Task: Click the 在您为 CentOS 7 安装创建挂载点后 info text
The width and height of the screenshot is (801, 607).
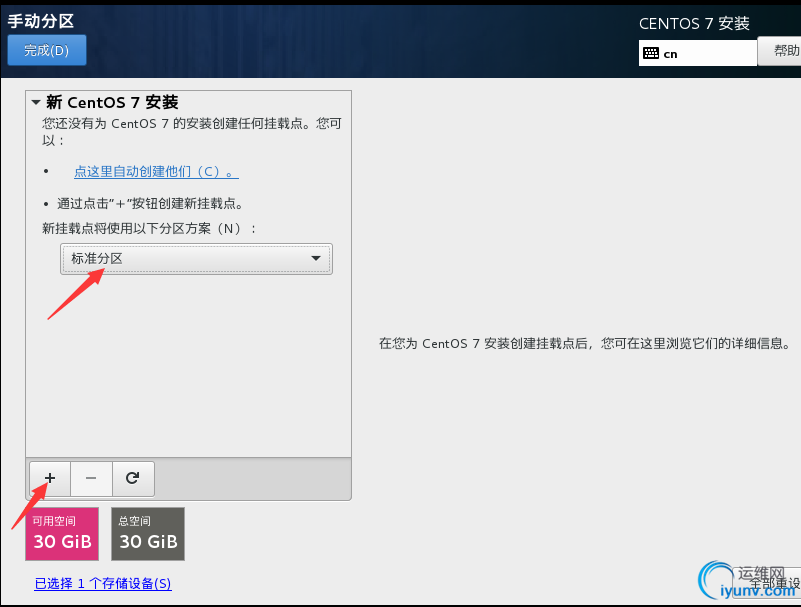Action: [584, 343]
